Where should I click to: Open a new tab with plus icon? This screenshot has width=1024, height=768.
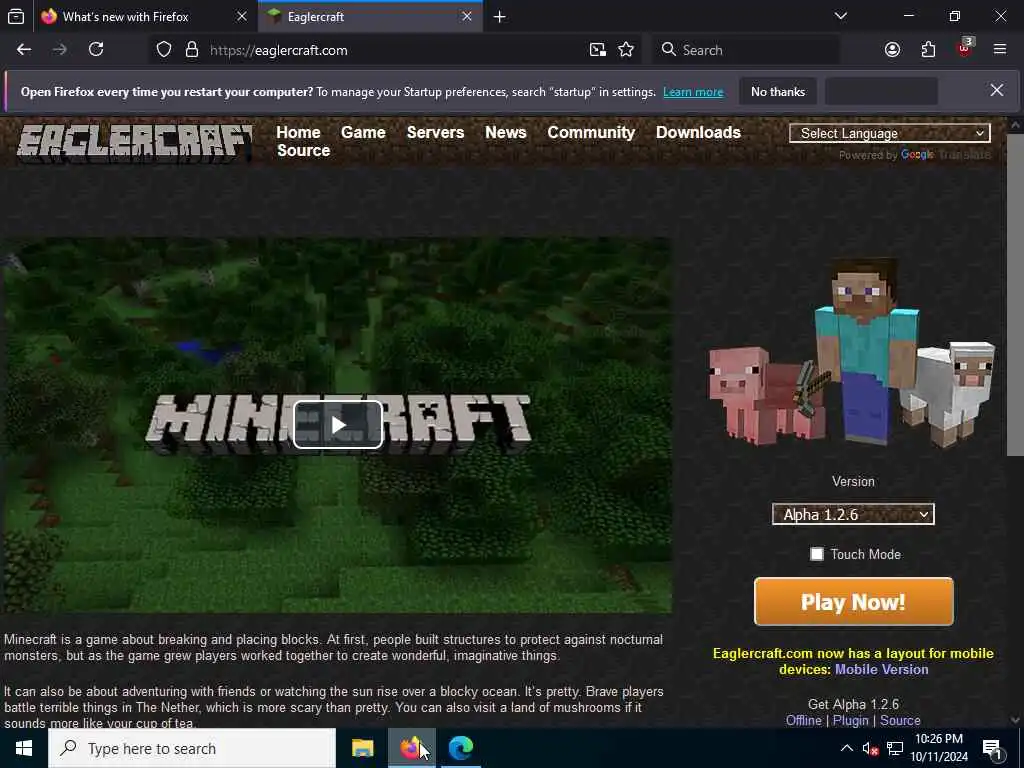click(x=500, y=17)
